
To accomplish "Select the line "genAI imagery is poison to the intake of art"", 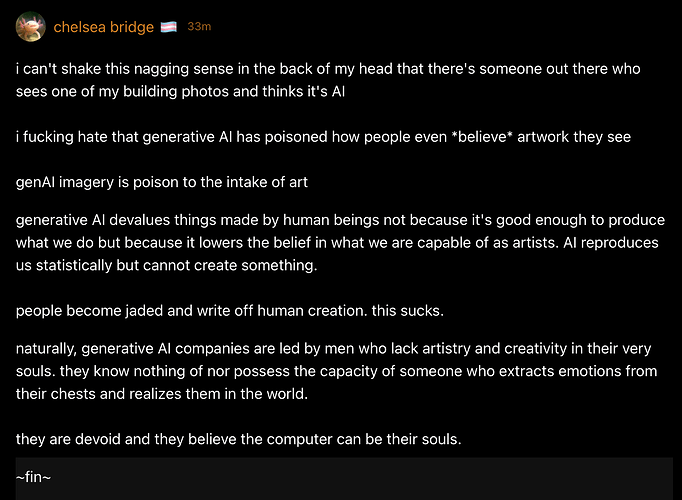I will 162,182.
